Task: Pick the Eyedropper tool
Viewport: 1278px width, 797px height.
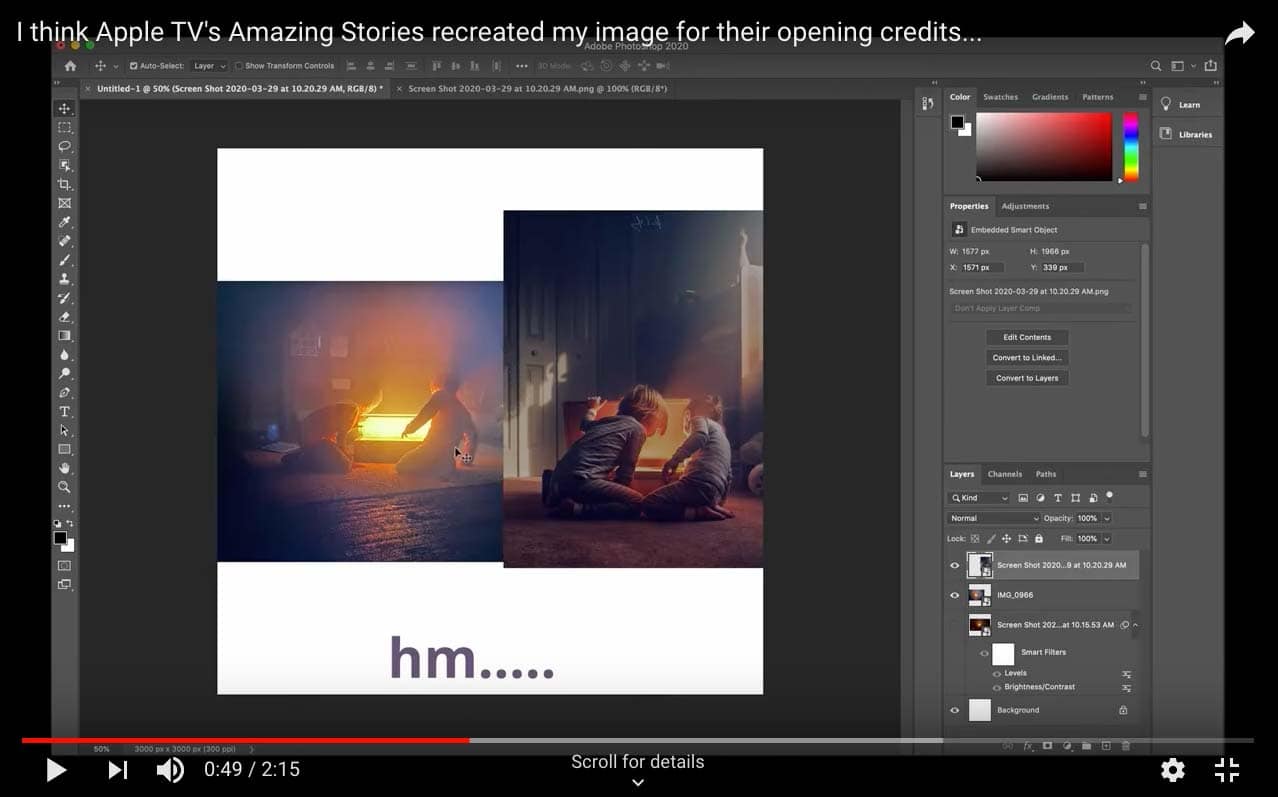Action: tap(65, 222)
